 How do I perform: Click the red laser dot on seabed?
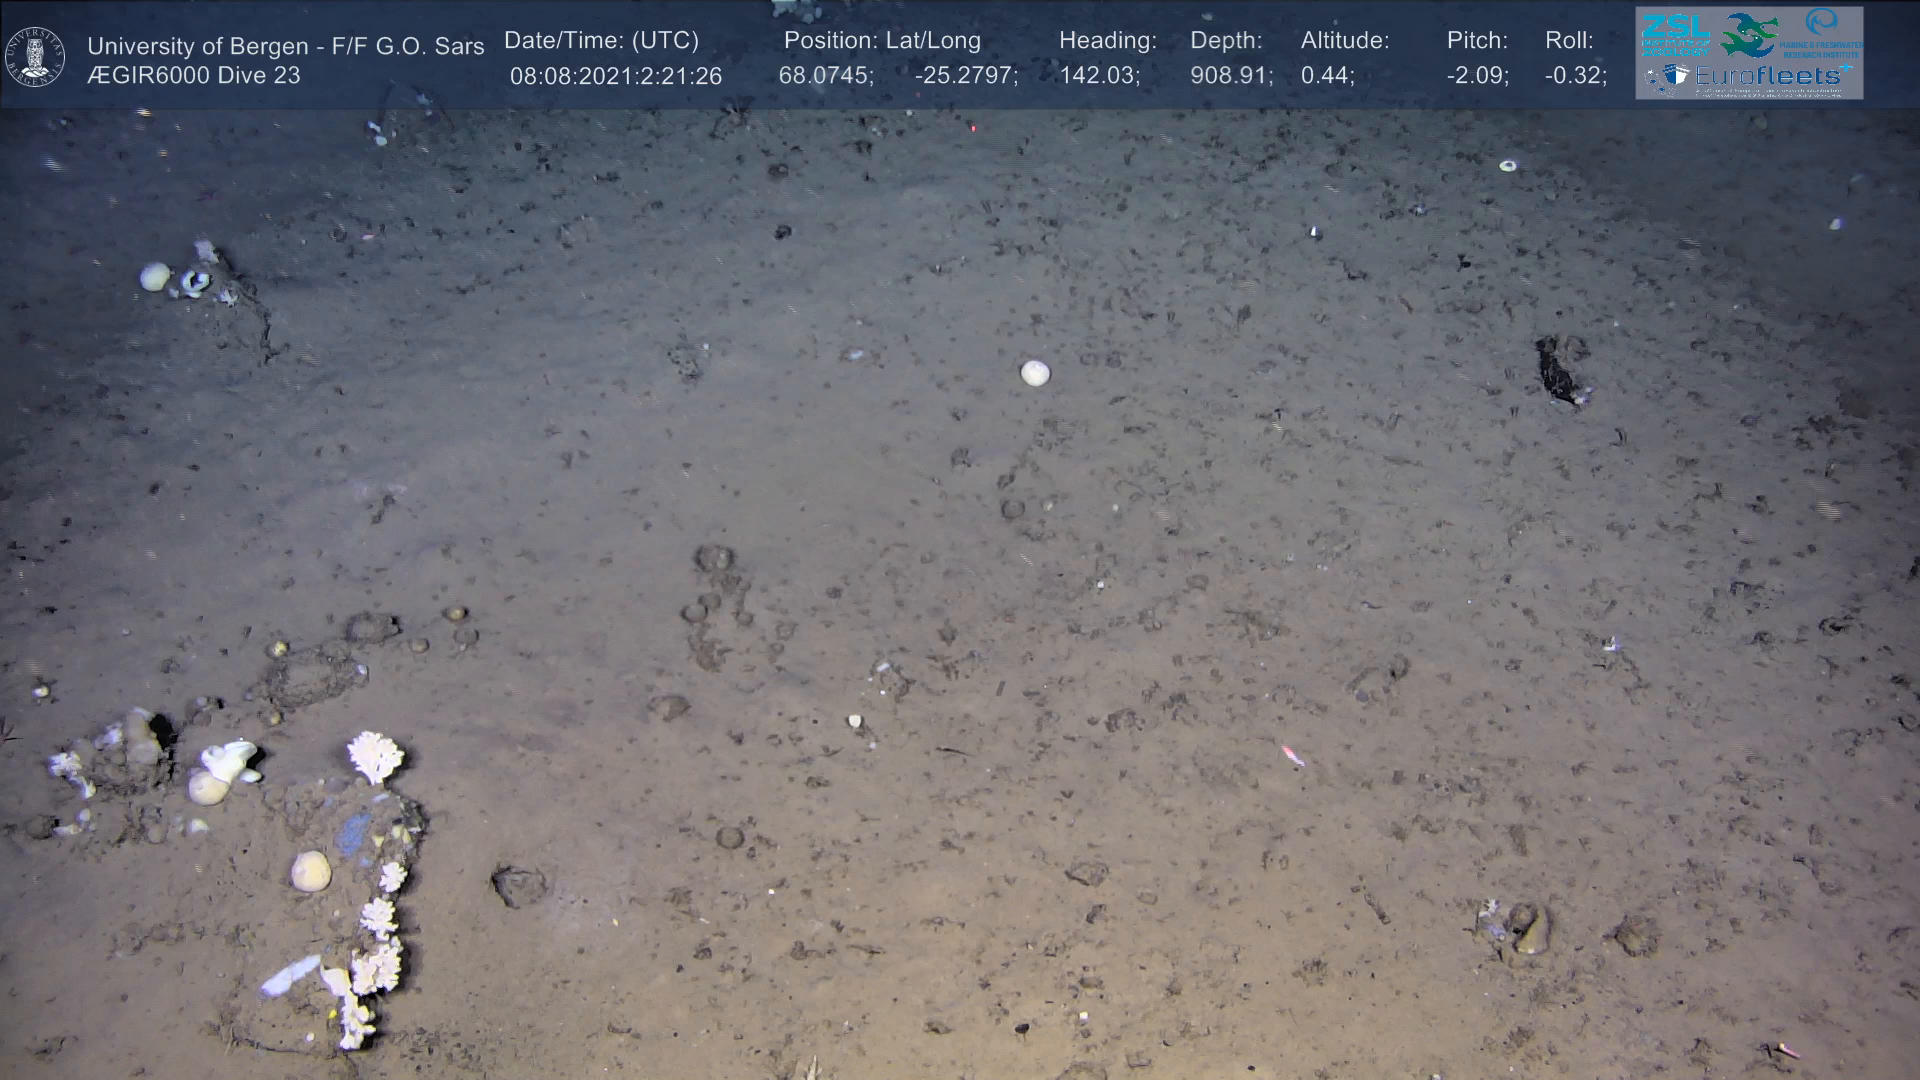(x=973, y=127)
